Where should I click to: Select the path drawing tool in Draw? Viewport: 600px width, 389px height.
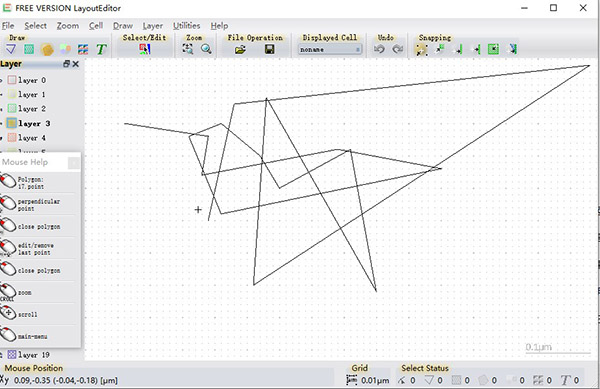(x=11, y=49)
